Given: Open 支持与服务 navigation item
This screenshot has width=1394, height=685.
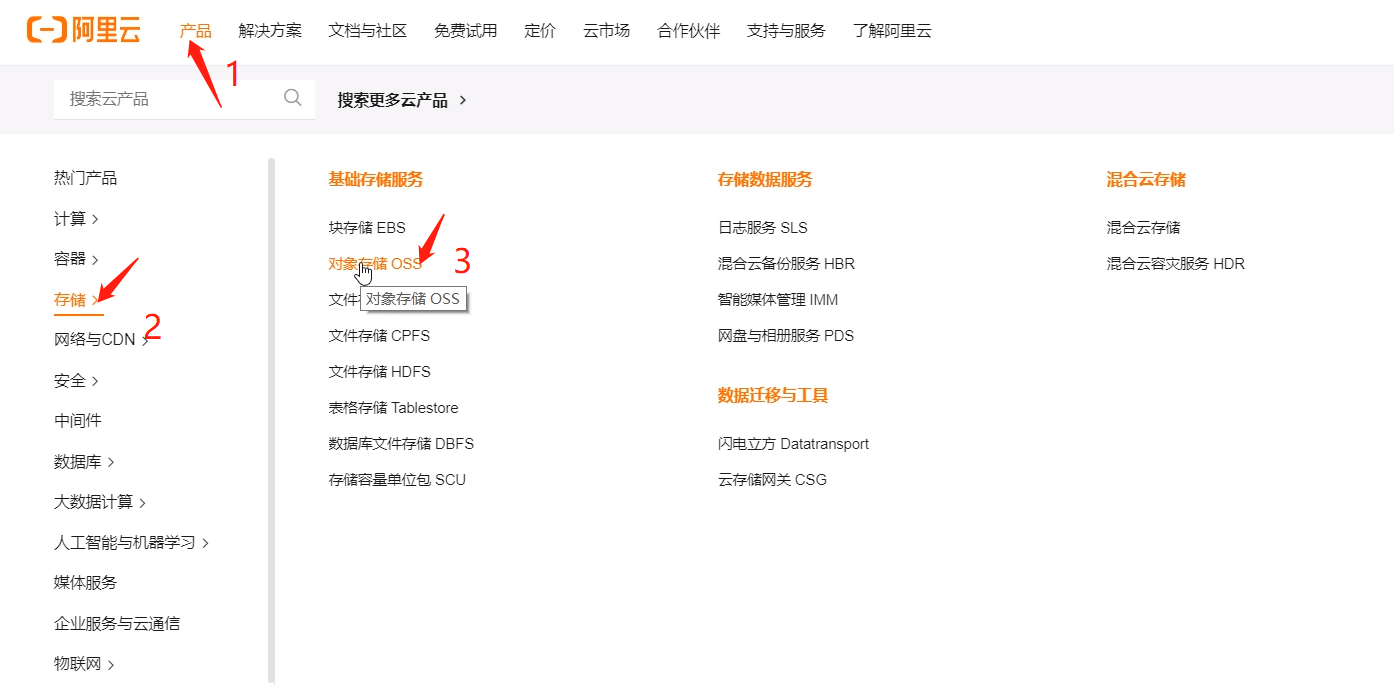Looking at the screenshot, I should point(787,30).
